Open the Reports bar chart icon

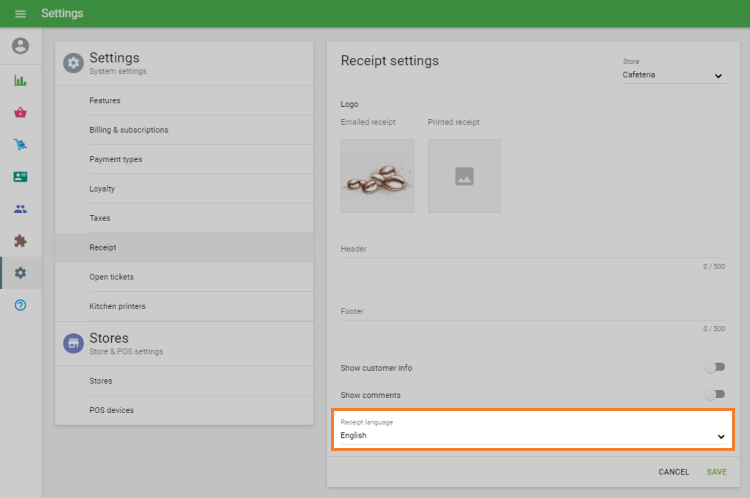pyautogui.click(x=20, y=80)
